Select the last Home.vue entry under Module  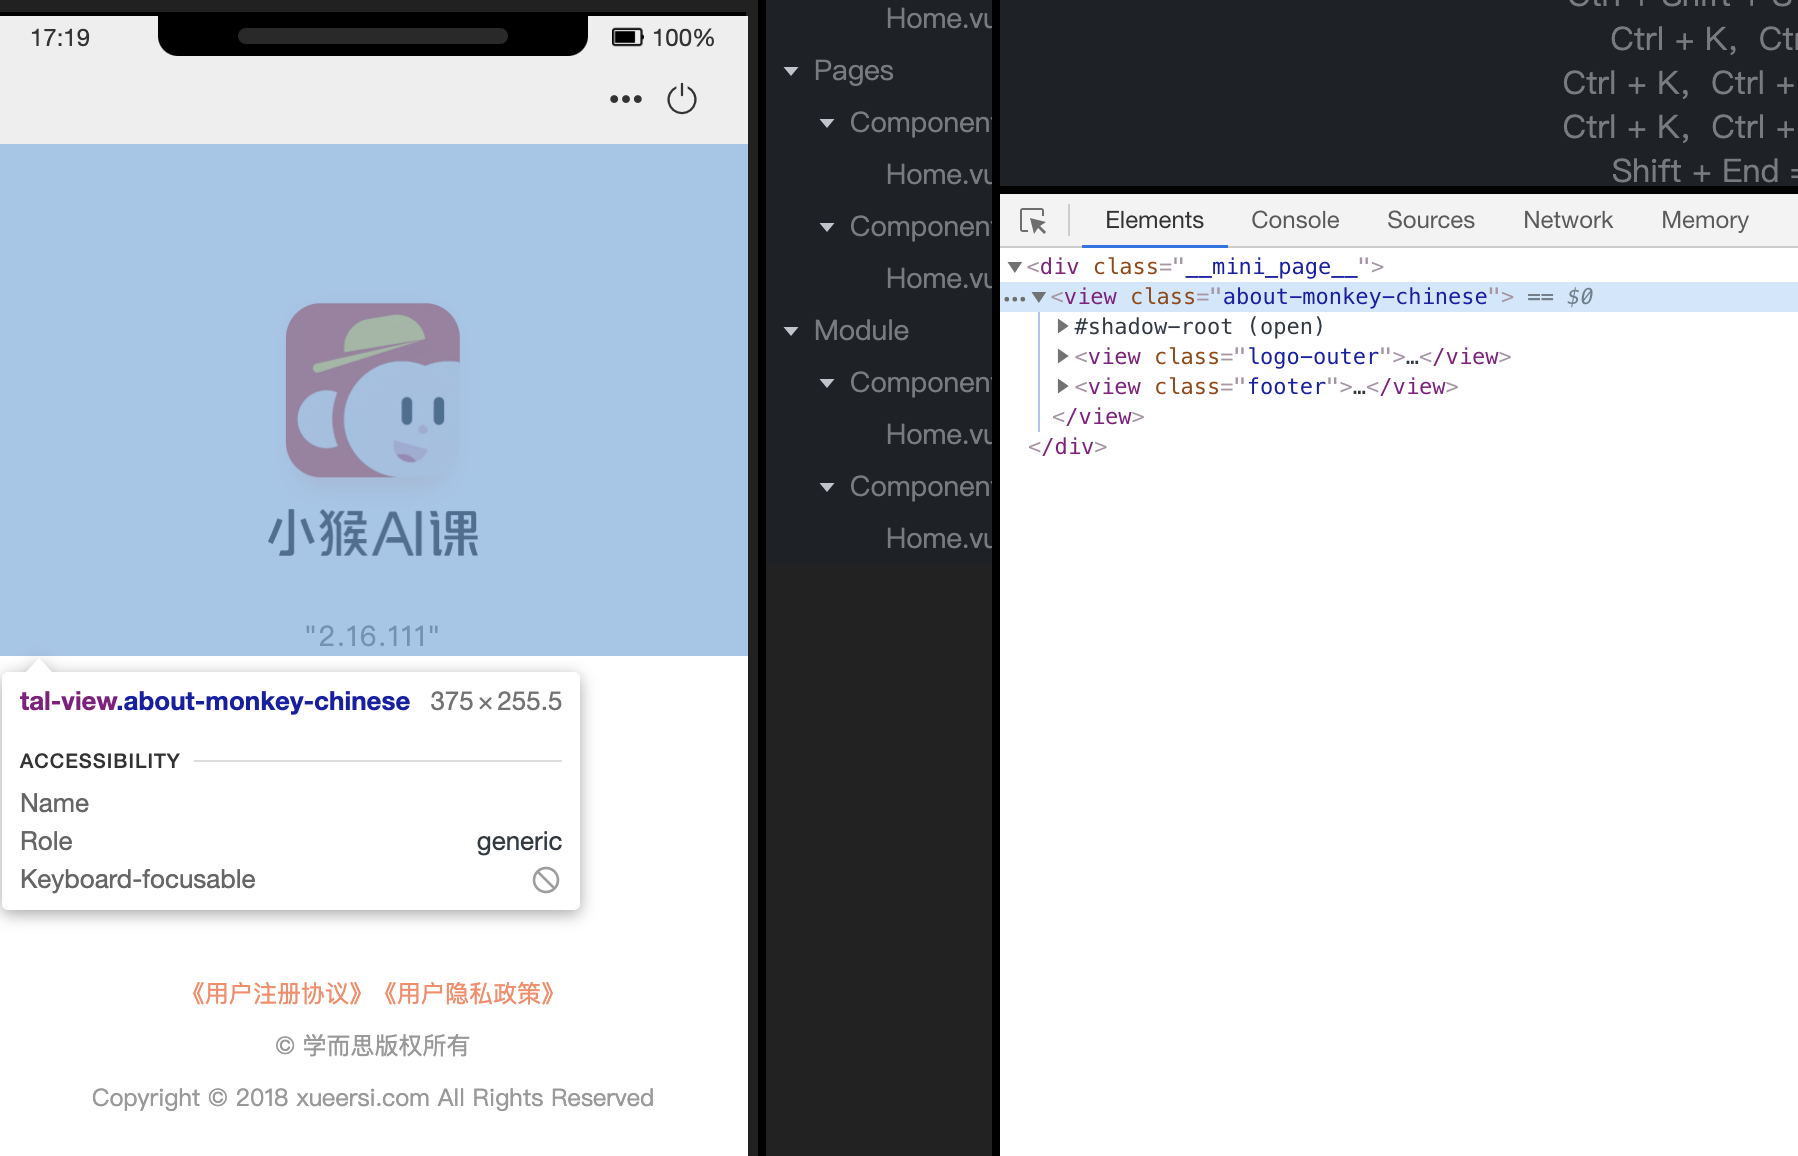(938, 539)
